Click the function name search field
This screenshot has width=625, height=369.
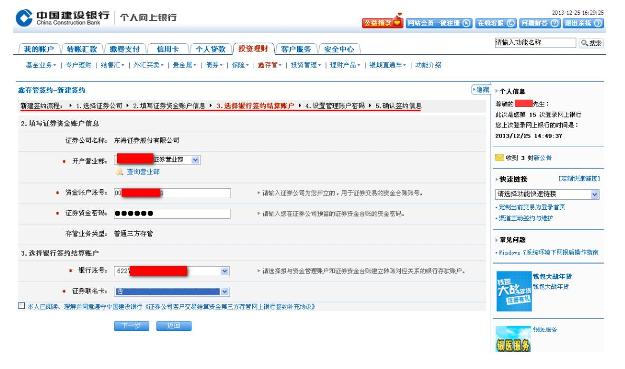535,43
